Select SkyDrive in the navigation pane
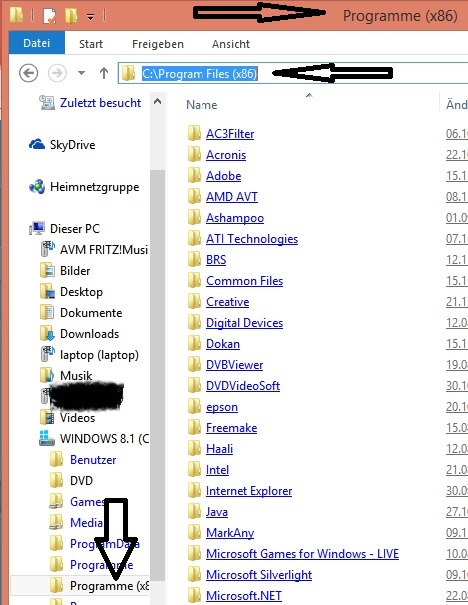 (x=73, y=145)
